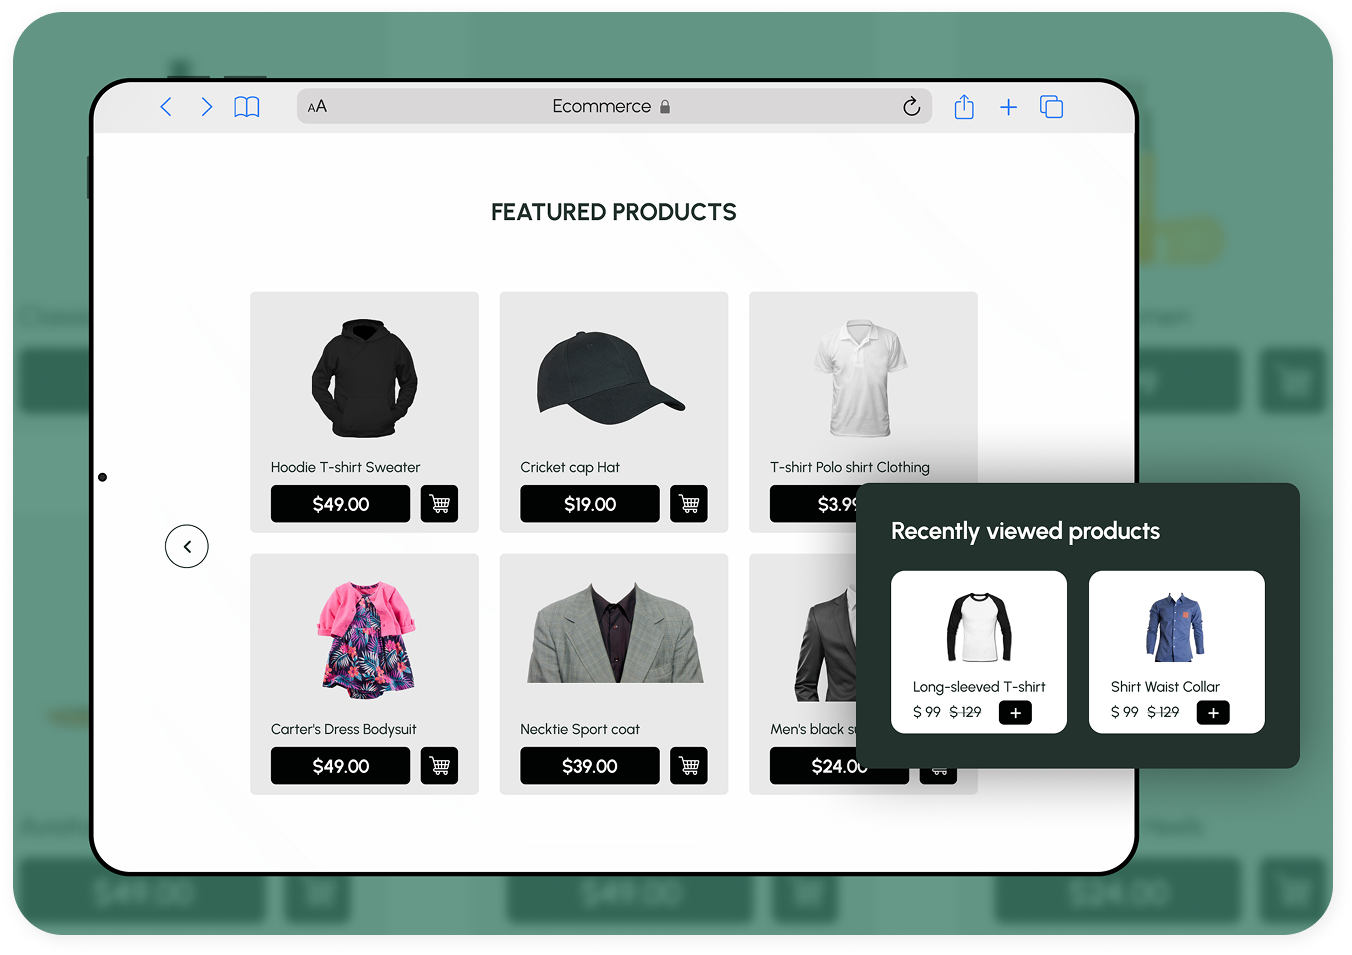Open a new tab with plus icon
The image size is (1352, 955).
point(1008,107)
